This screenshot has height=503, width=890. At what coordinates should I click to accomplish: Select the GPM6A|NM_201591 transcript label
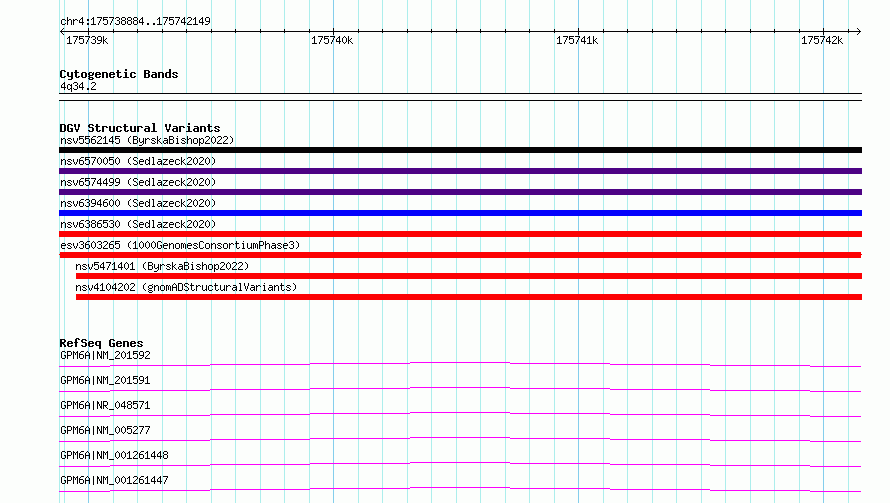pyautogui.click(x=106, y=380)
